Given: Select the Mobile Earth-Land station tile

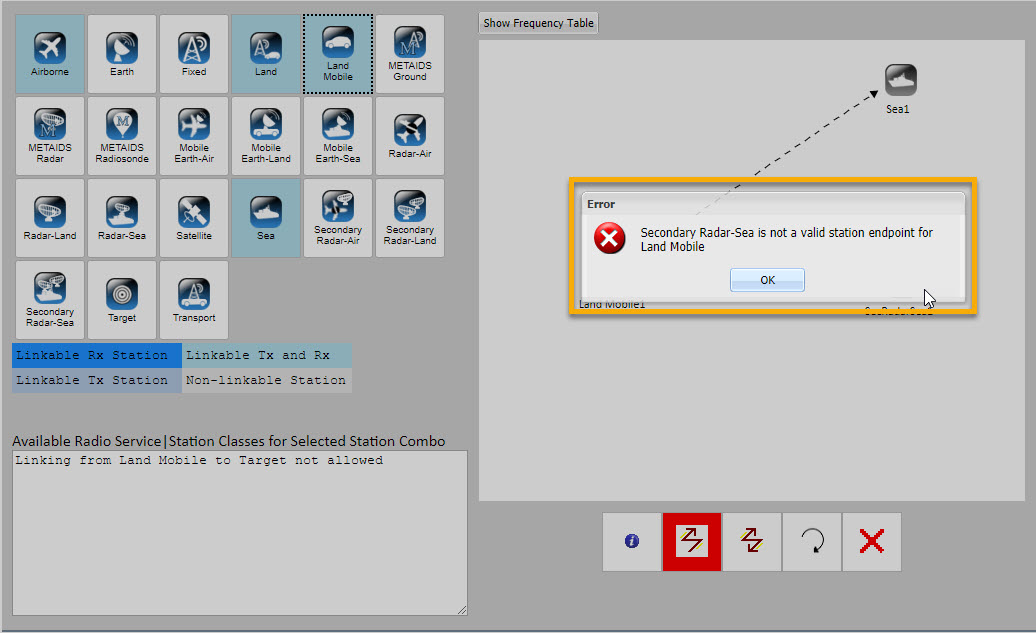Looking at the screenshot, I should [266, 135].
